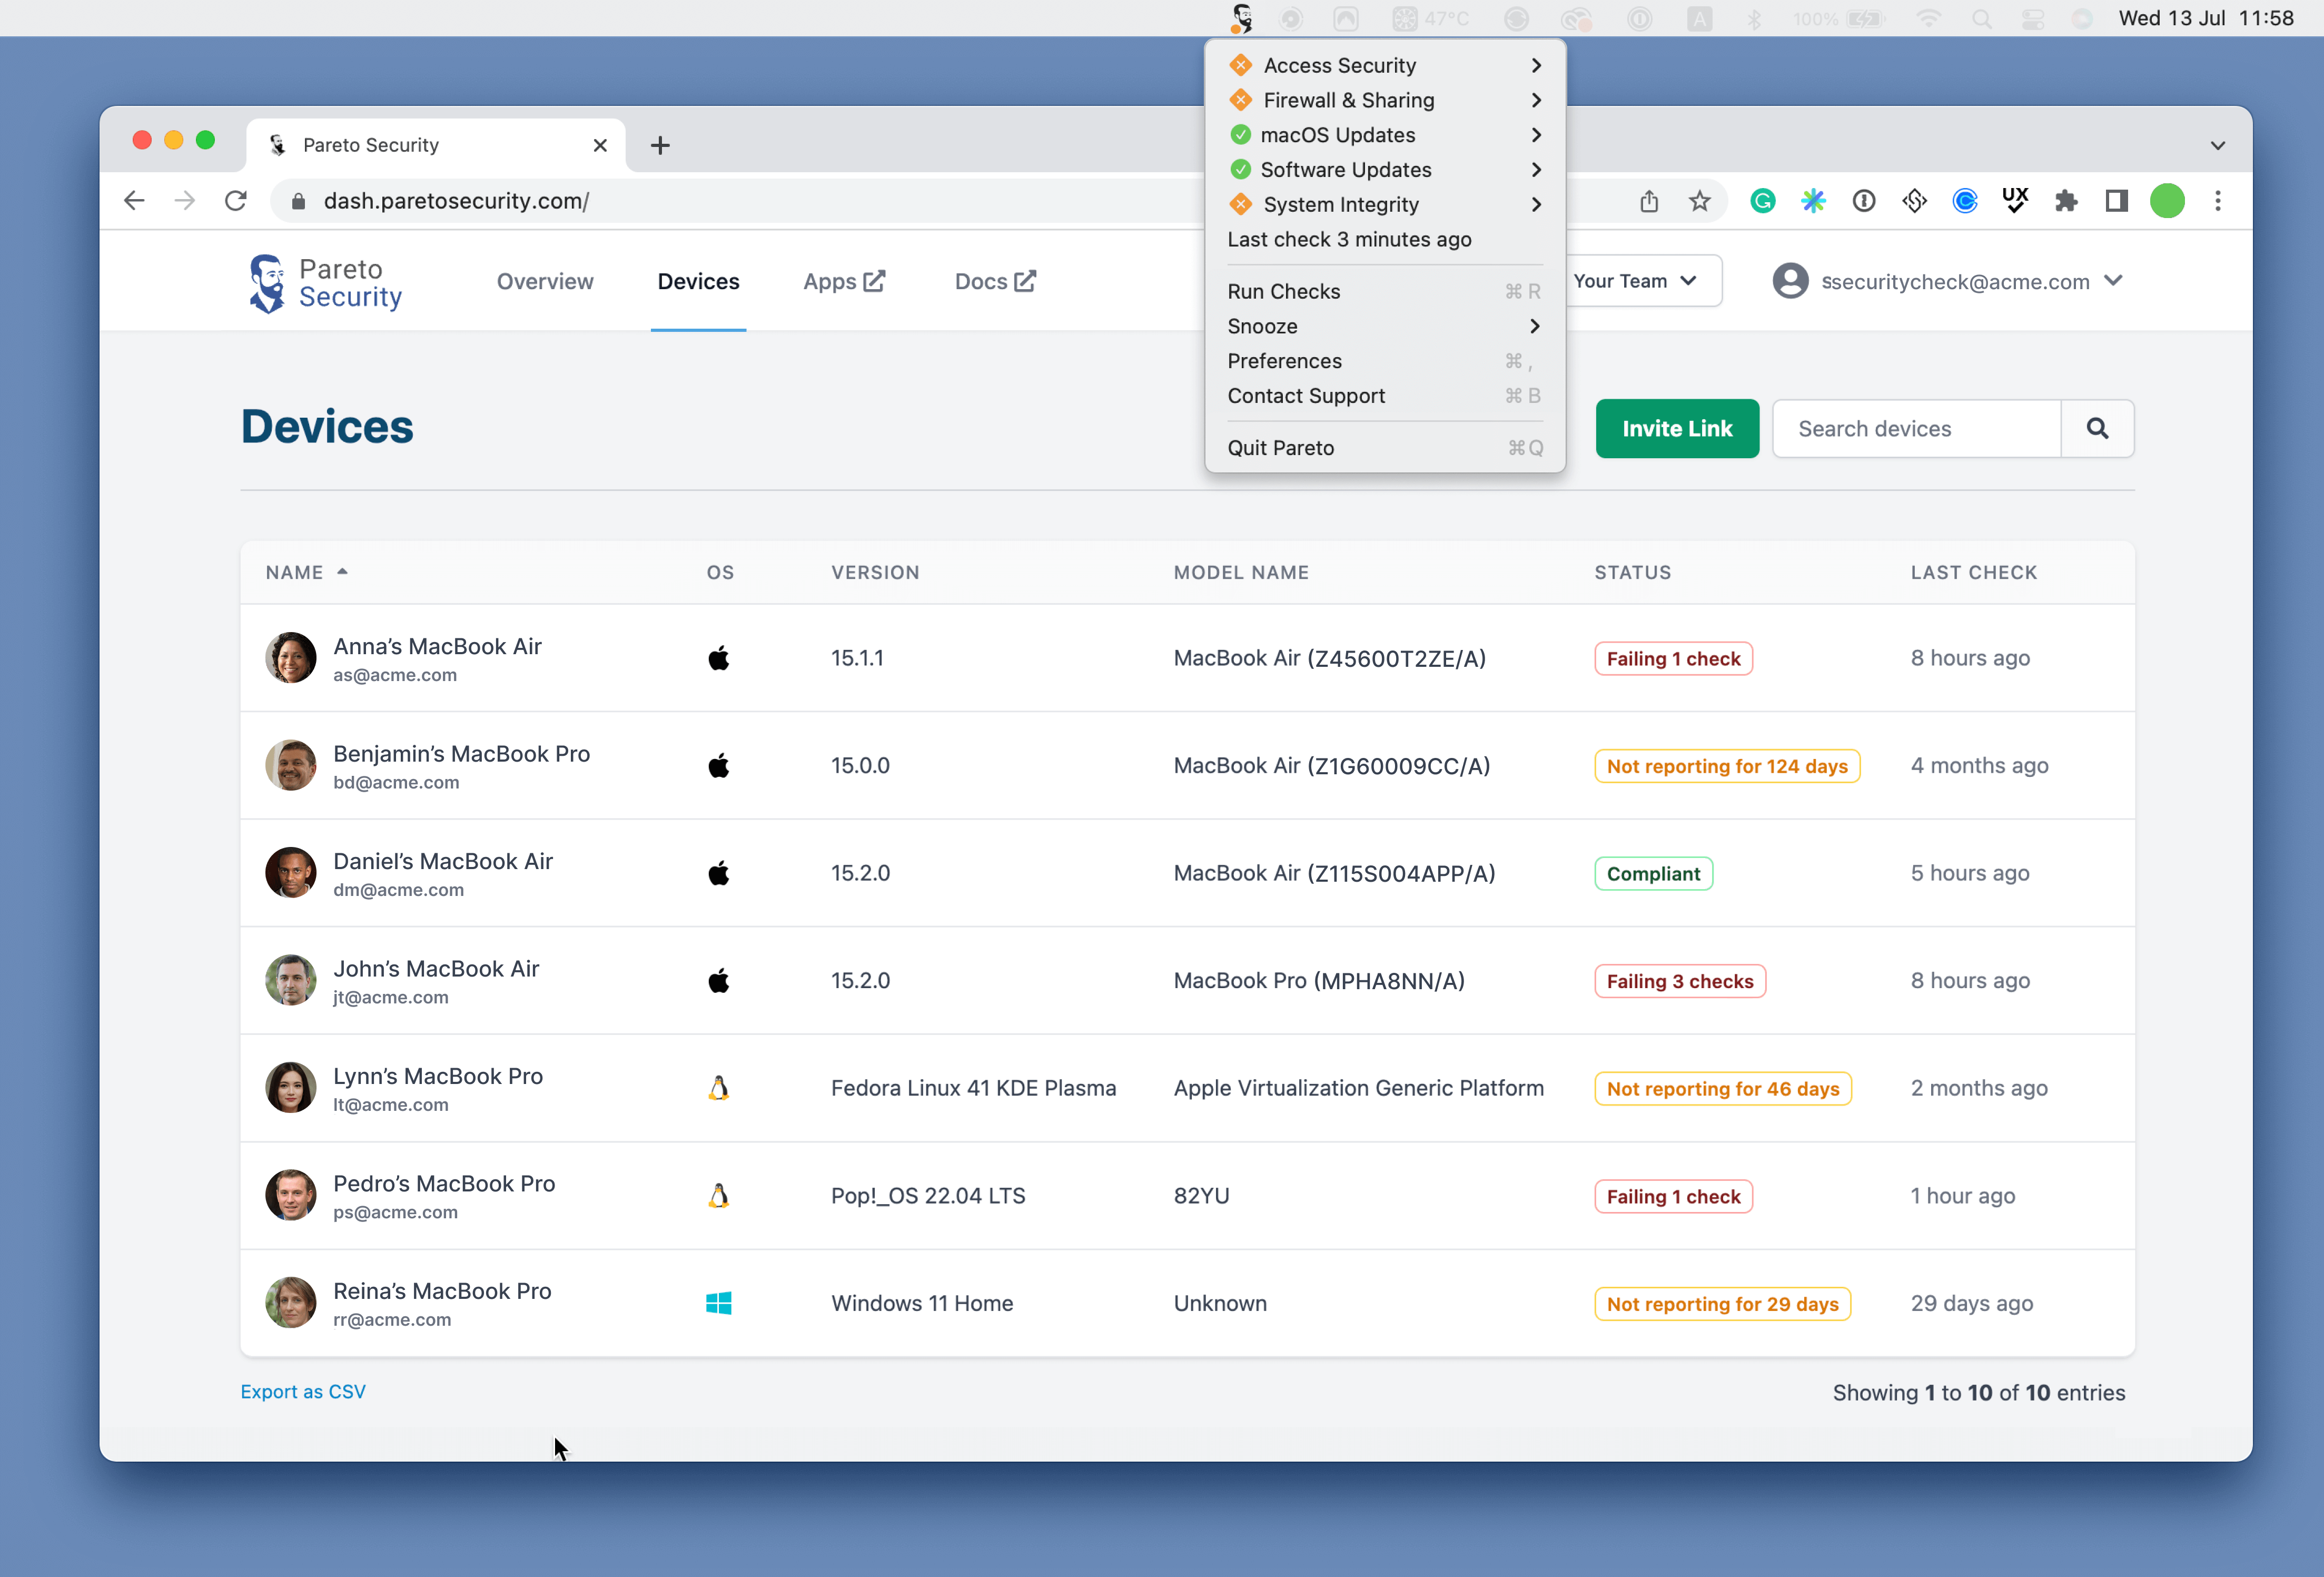
Task: Open Chrome's side panel icon
Action: 2116,201
